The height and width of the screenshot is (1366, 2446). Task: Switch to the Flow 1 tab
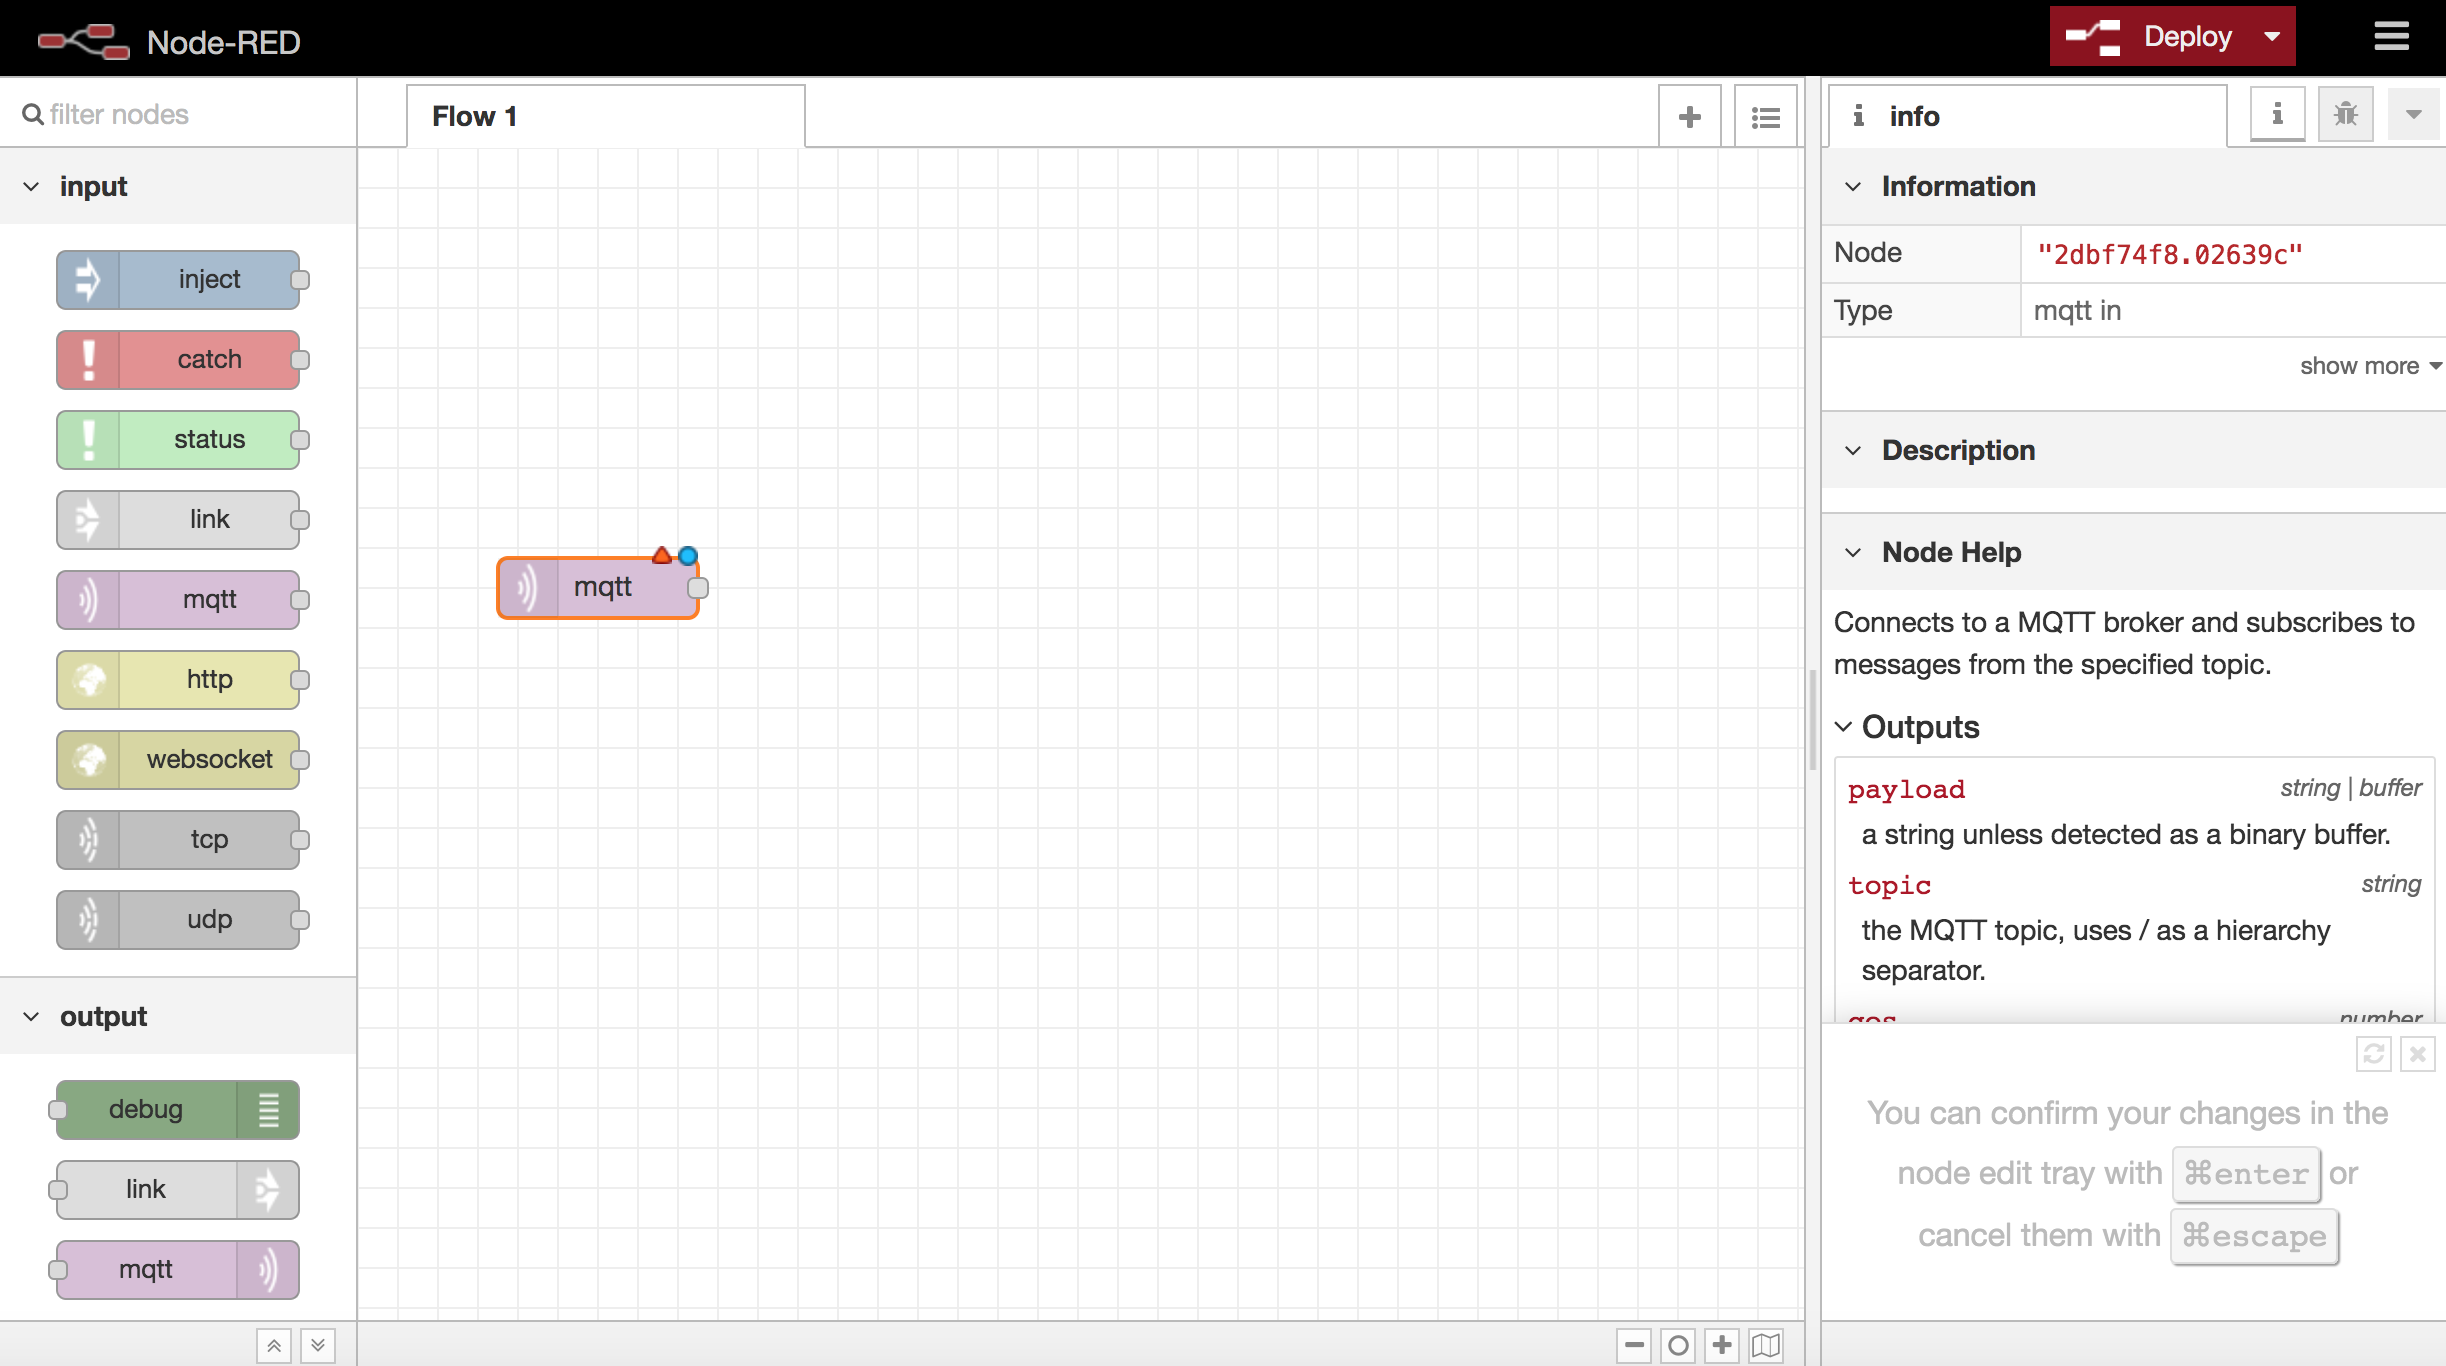(606, 116)
